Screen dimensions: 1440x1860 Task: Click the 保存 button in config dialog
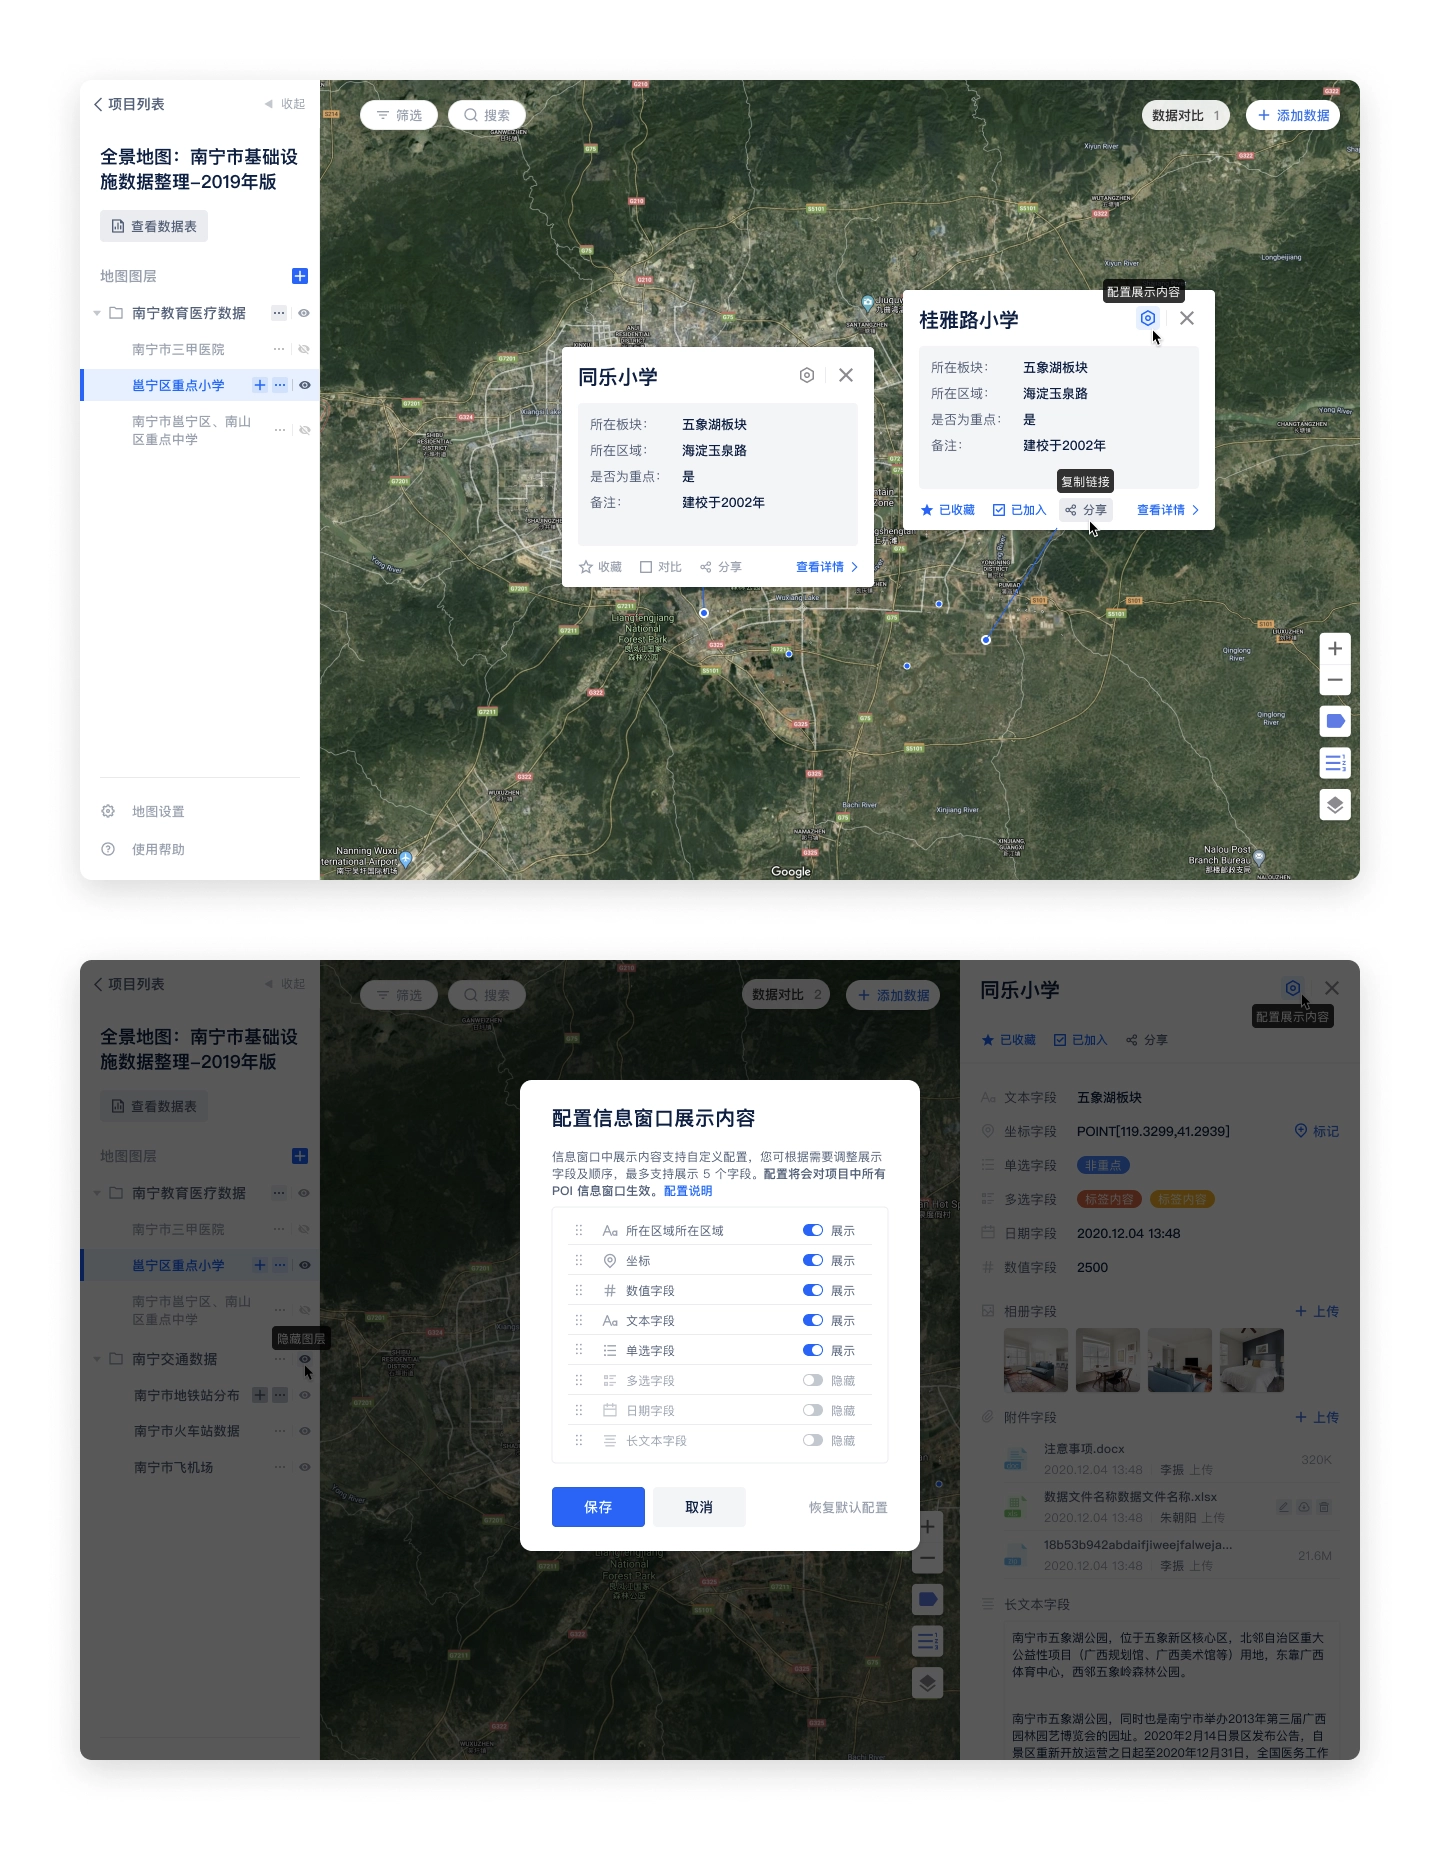point(597,1507)
